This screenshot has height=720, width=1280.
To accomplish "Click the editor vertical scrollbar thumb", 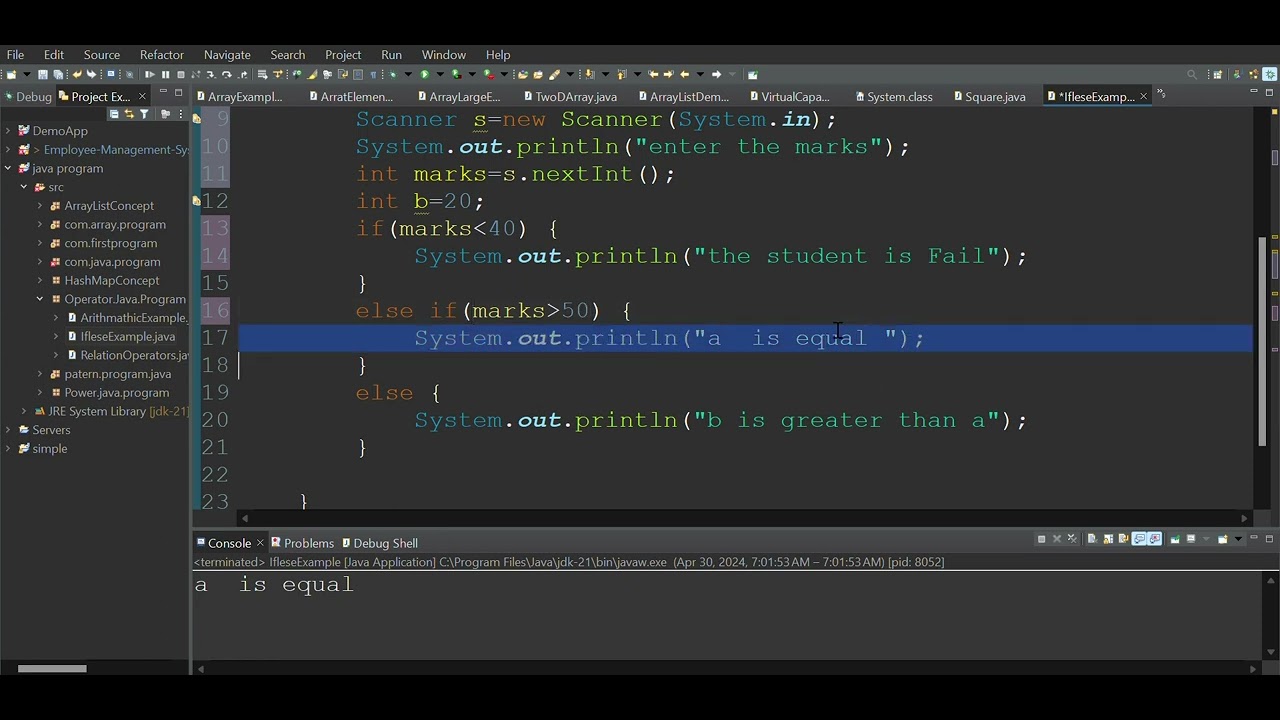I will (x=1262, y=340).
